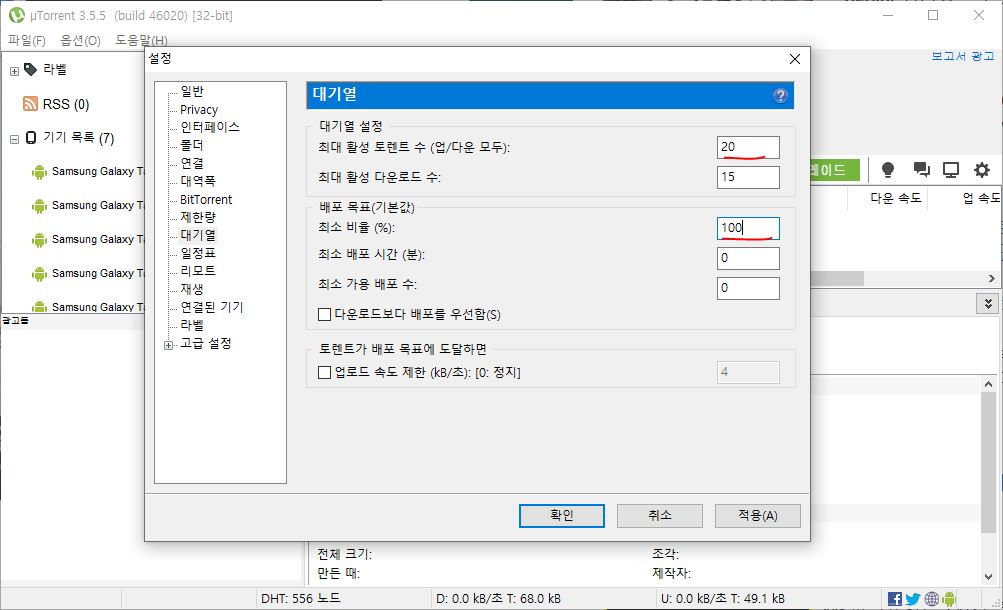The image size is (1003, 610).
Task: Click the 최소 비율 (%) field
Action: [748, 228]
